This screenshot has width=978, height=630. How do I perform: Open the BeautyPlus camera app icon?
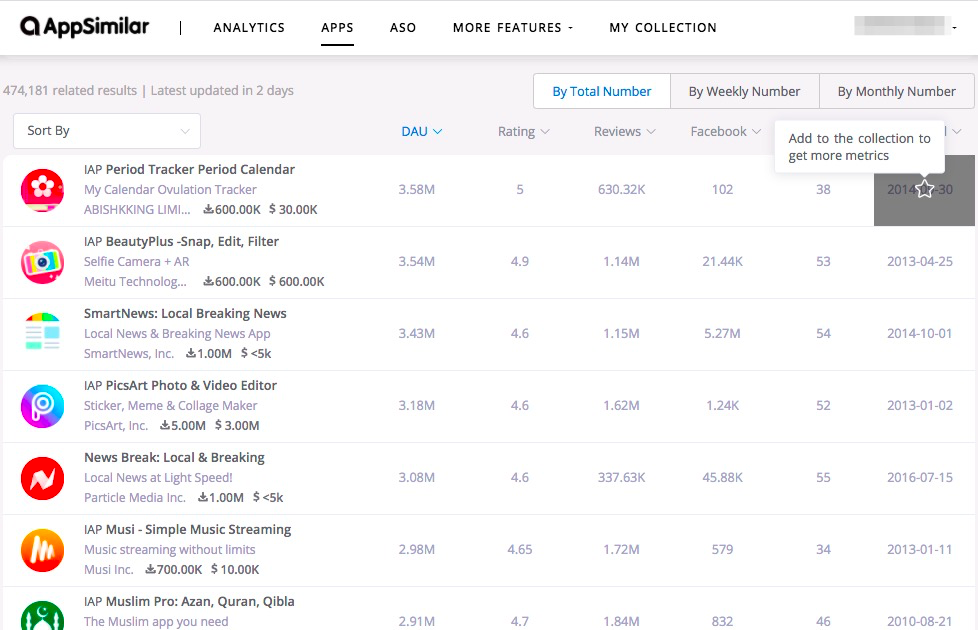[42, 262]
